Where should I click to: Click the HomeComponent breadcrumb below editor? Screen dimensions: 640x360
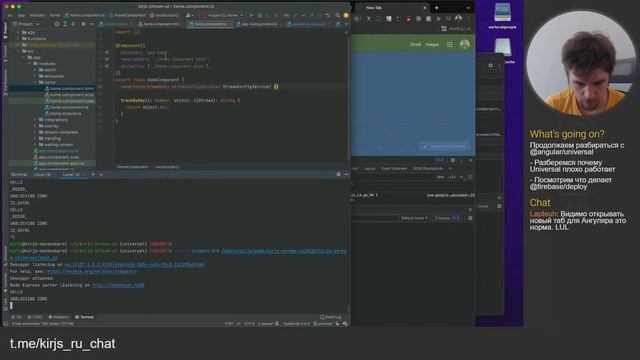[132, 167]
